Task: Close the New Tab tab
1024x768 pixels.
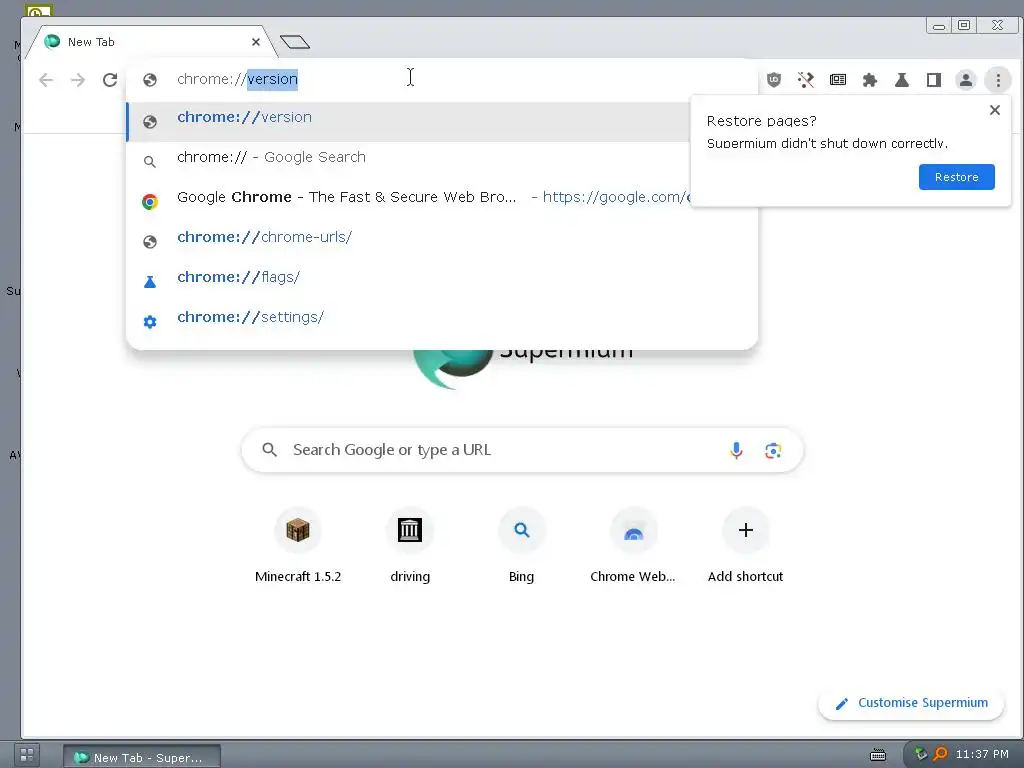Action: 256,42
